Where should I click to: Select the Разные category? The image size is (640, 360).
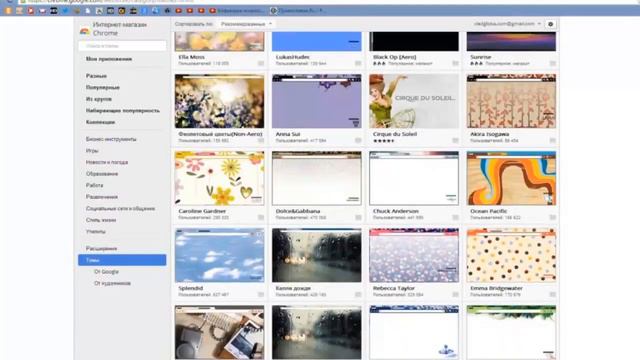click(x=96, y=76)
